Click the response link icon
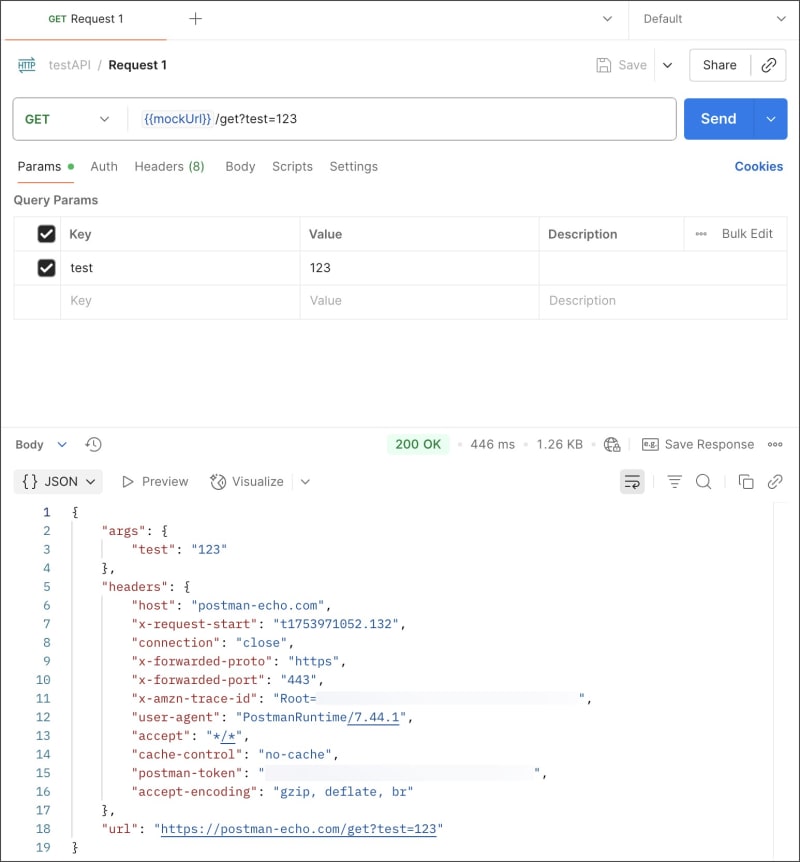 775,482
